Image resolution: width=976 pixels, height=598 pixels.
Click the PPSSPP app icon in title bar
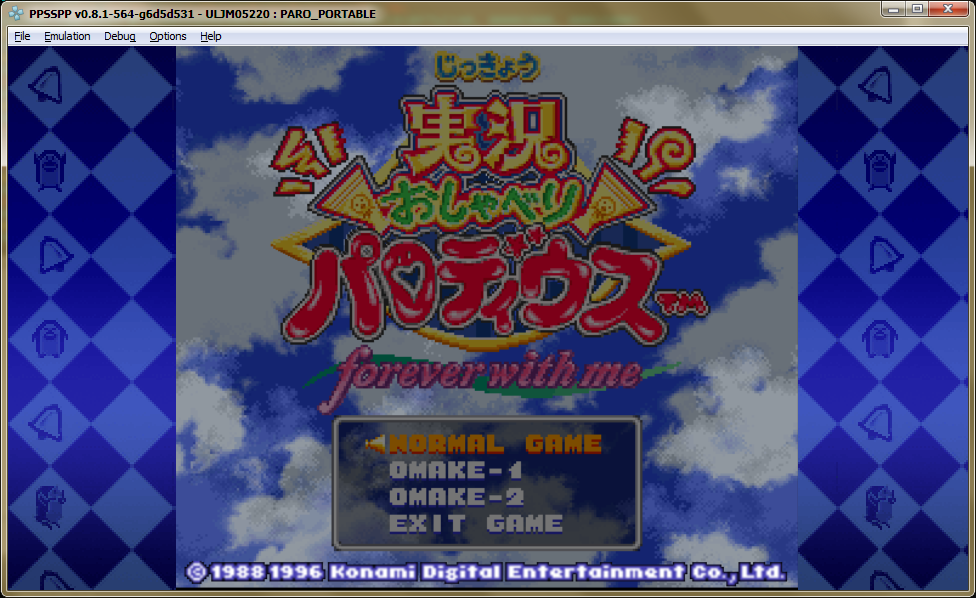[15, 11]
